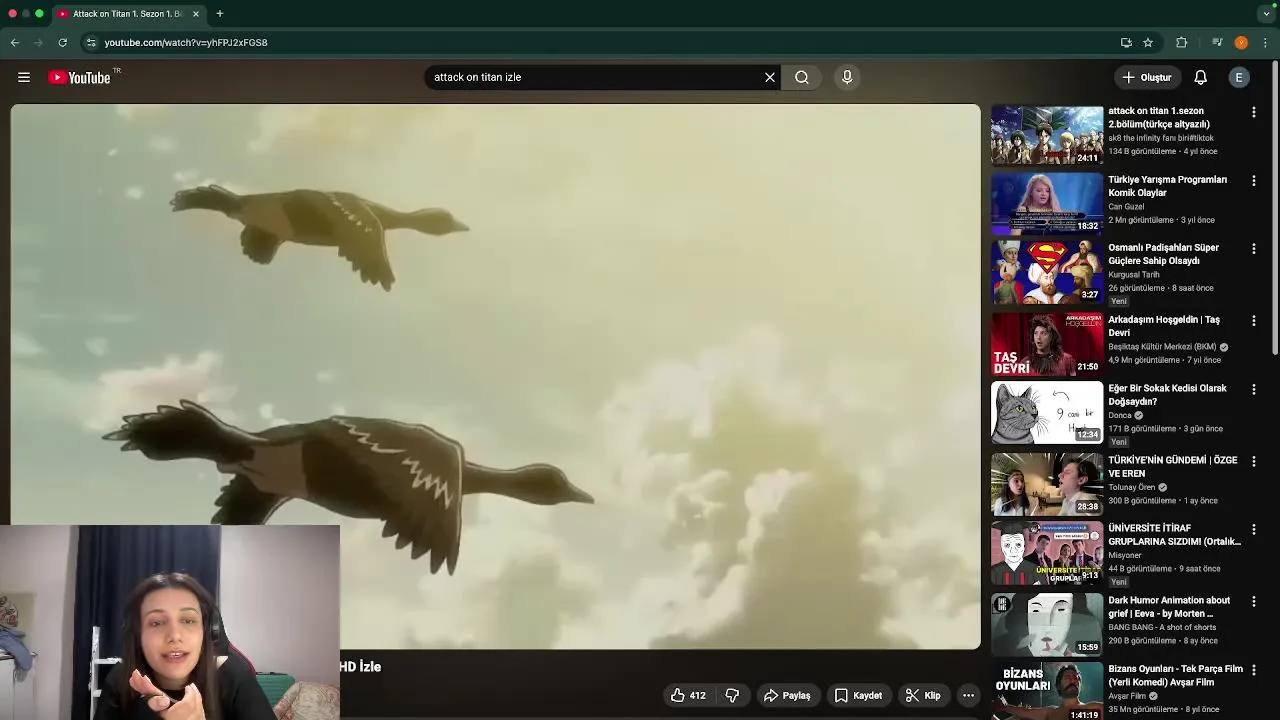Viewport: 1280px width, 720px height.
Task: Open options for Bizans Oyunları video
Action: coord(1254,670)
